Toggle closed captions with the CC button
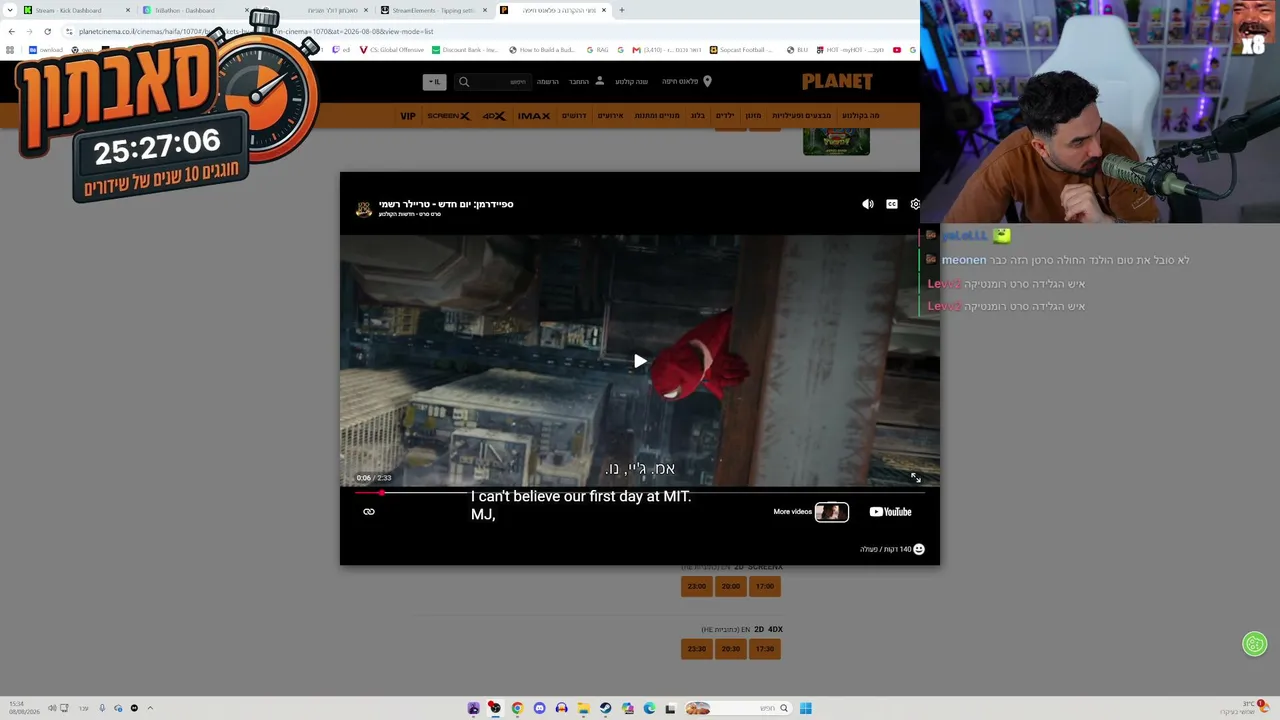 892,204
